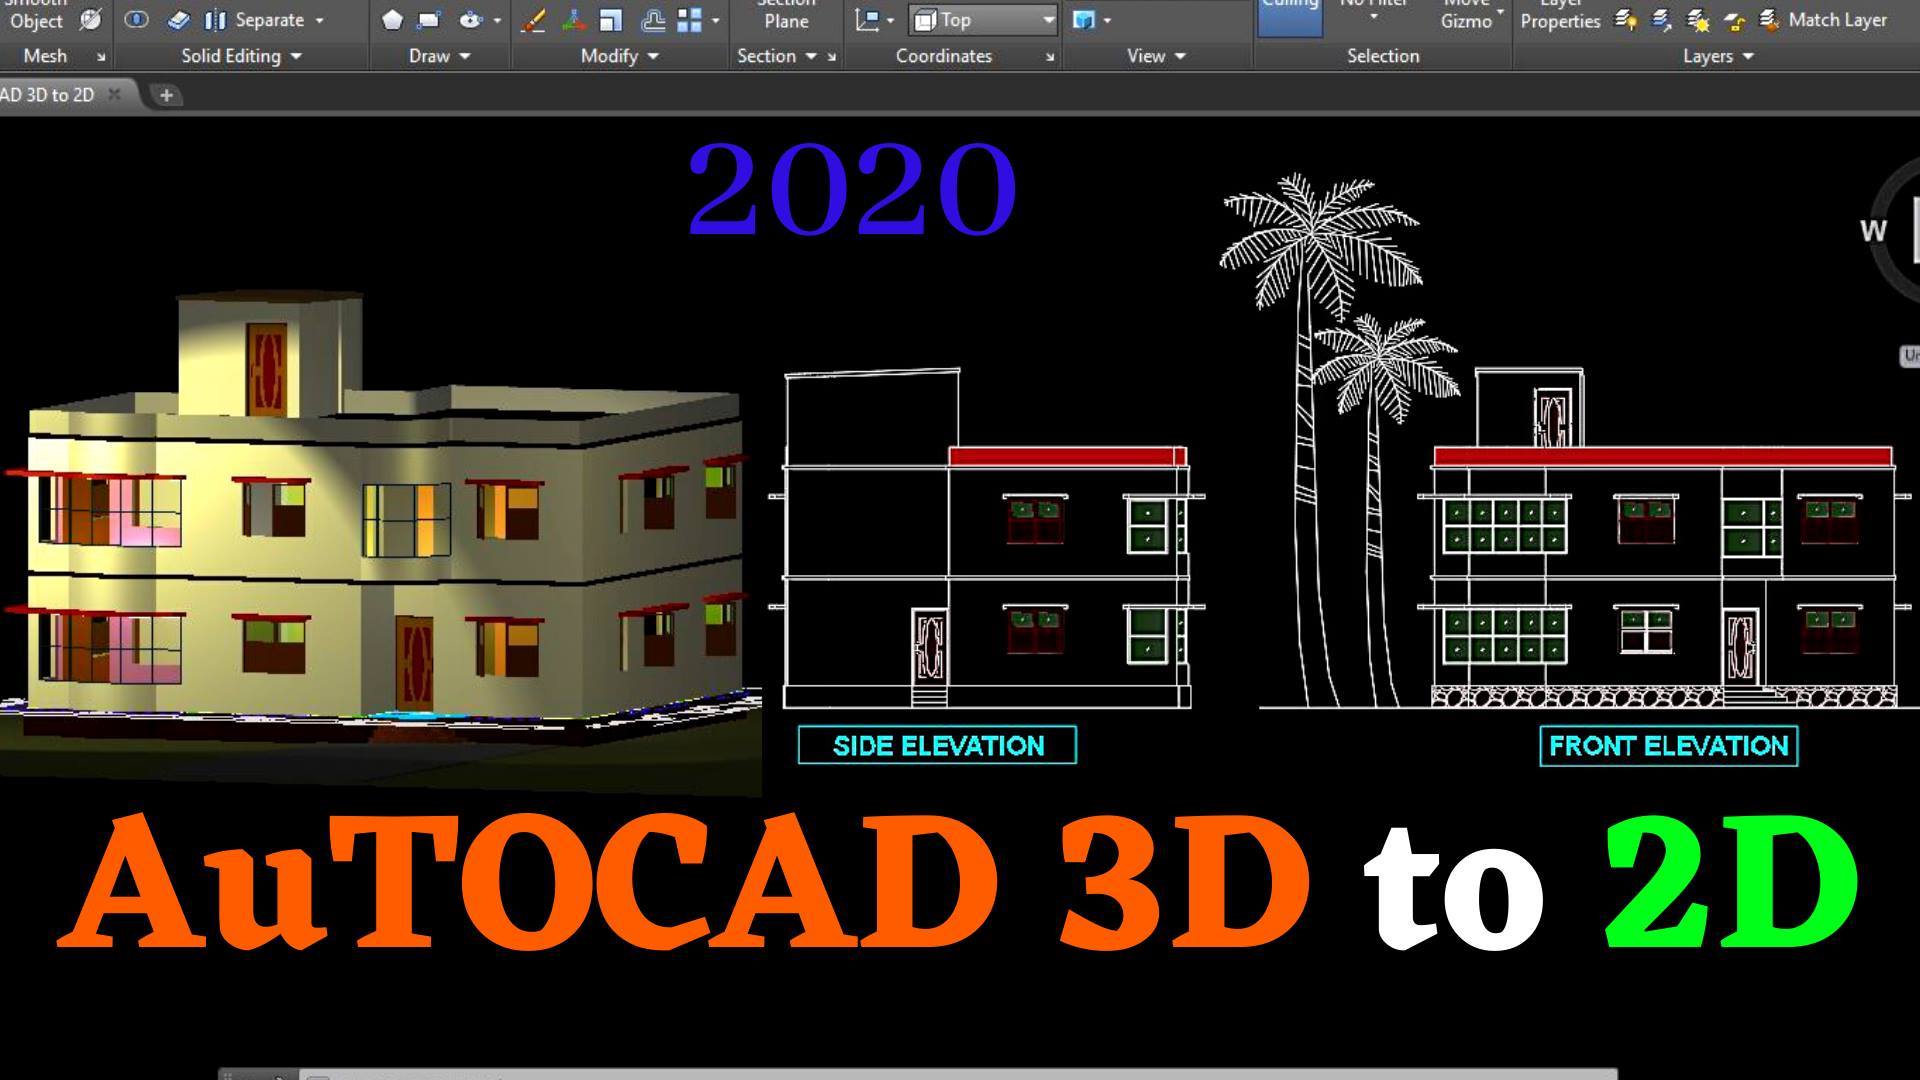Click the layer Off lightbulb icon

[x=1626, y=19]
